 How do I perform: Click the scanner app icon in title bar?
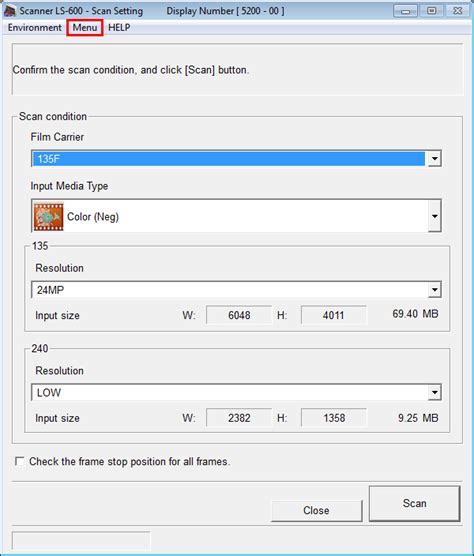tap(10, 11)
